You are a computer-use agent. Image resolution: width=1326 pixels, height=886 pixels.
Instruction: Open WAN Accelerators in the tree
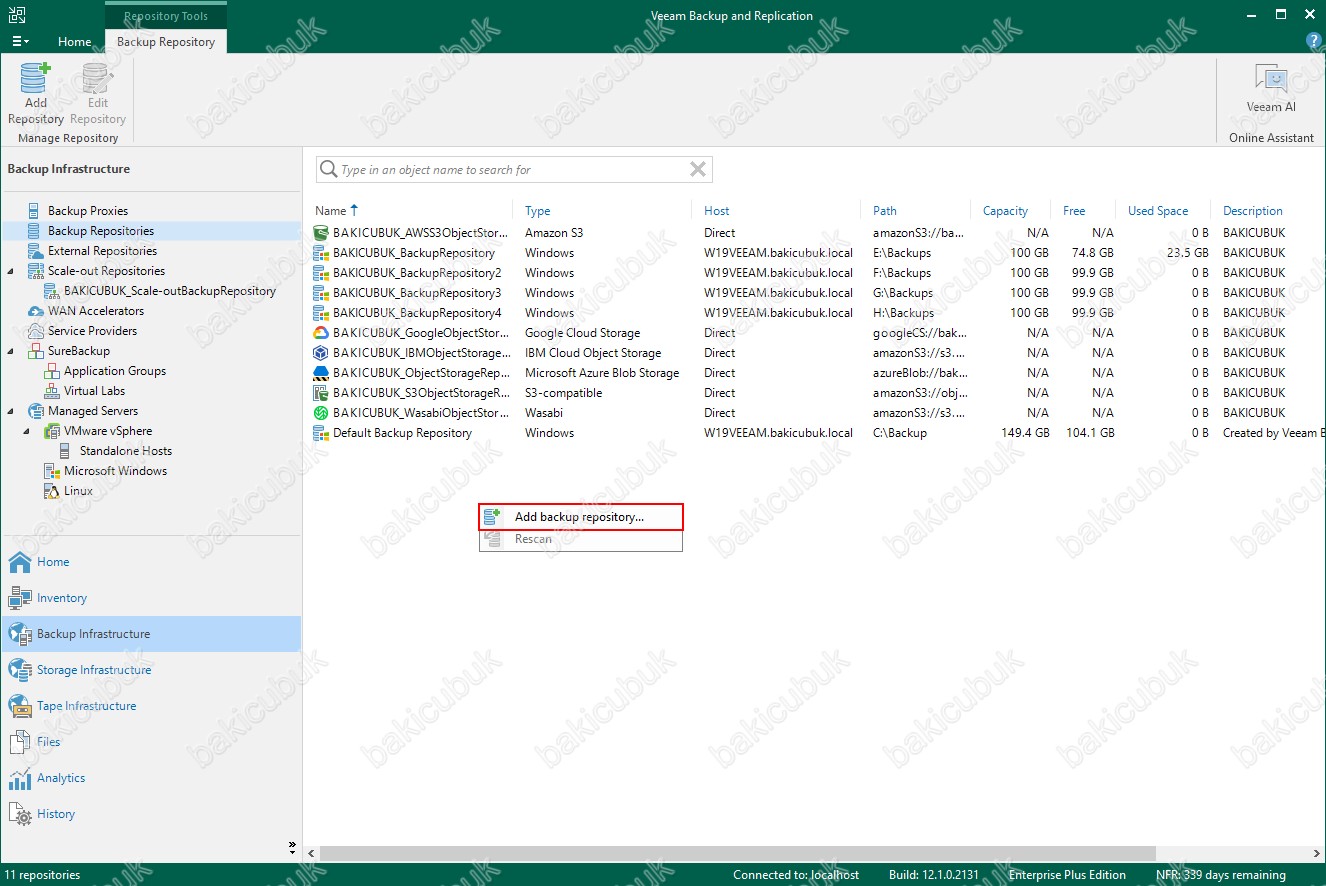click(96, 311)
